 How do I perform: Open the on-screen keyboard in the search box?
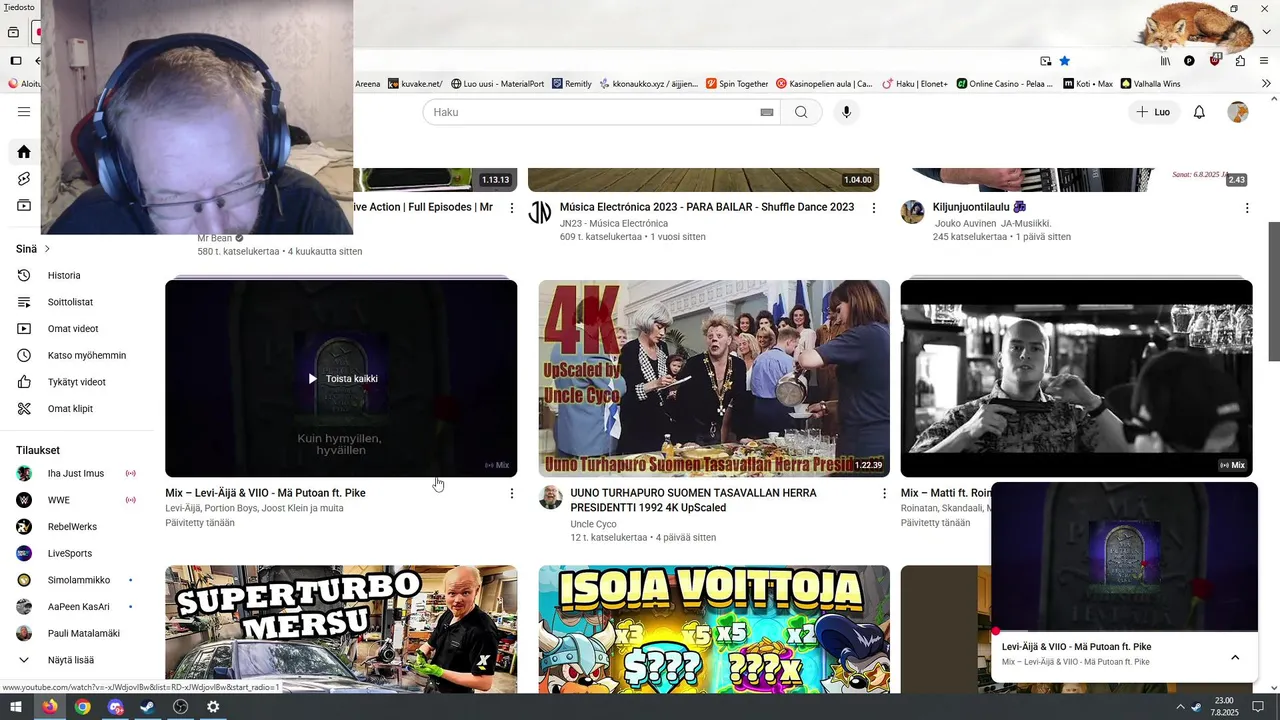pos(767,112)
